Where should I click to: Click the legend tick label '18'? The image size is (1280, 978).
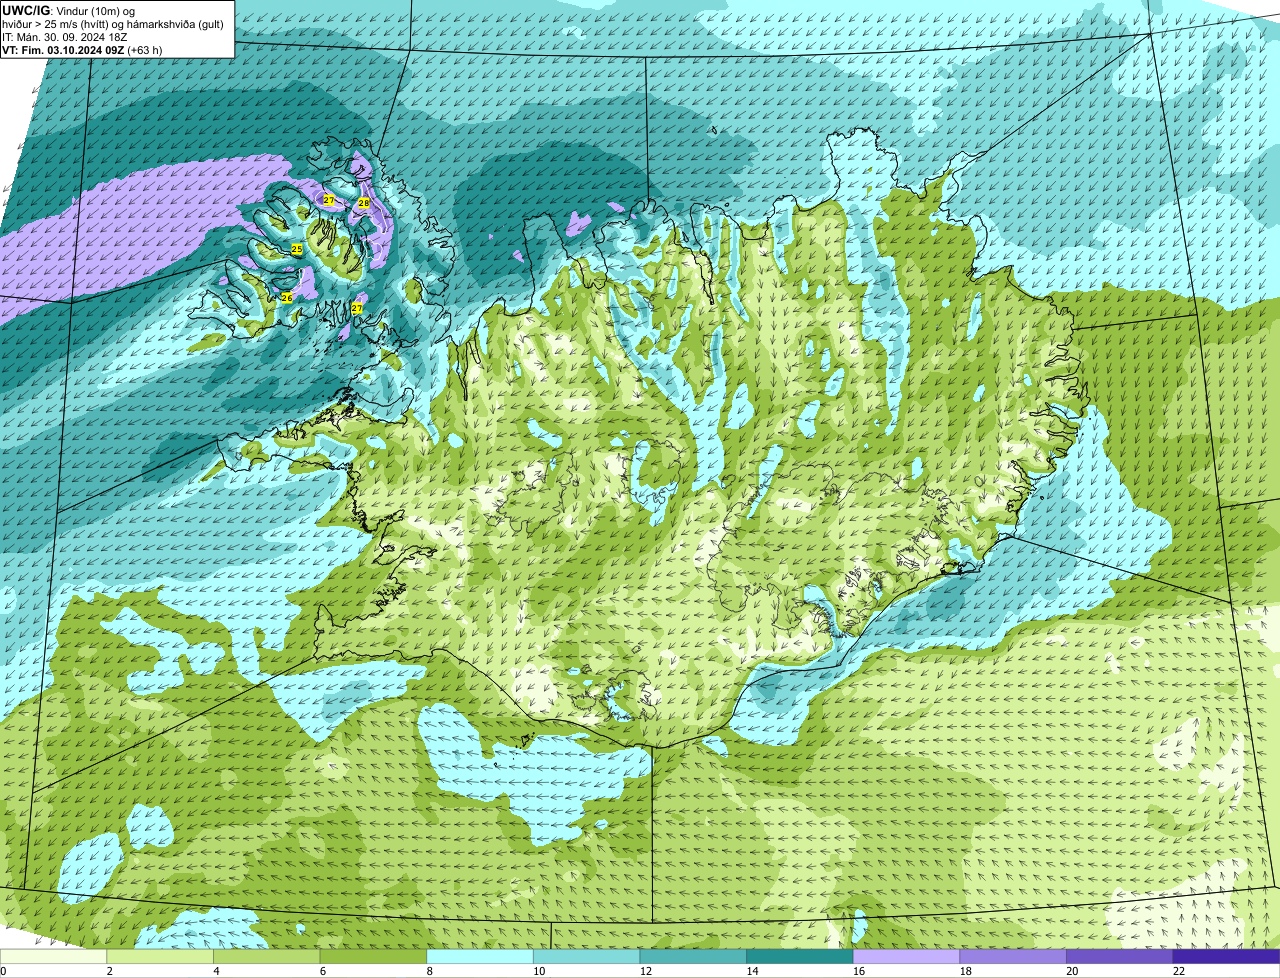click(x=965, y=971)
